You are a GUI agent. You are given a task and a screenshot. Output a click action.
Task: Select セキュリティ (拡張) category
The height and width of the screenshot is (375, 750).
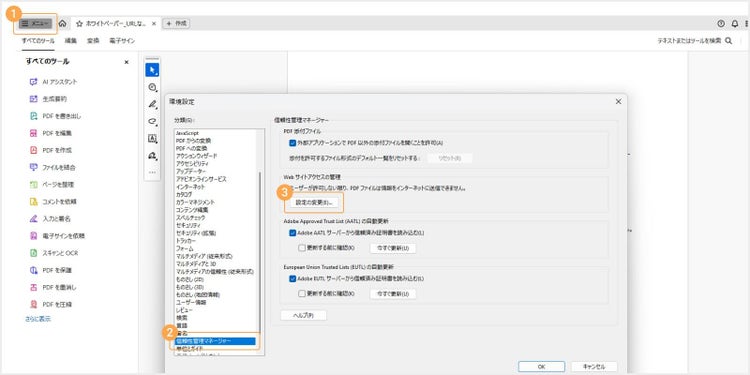(196, 233)
